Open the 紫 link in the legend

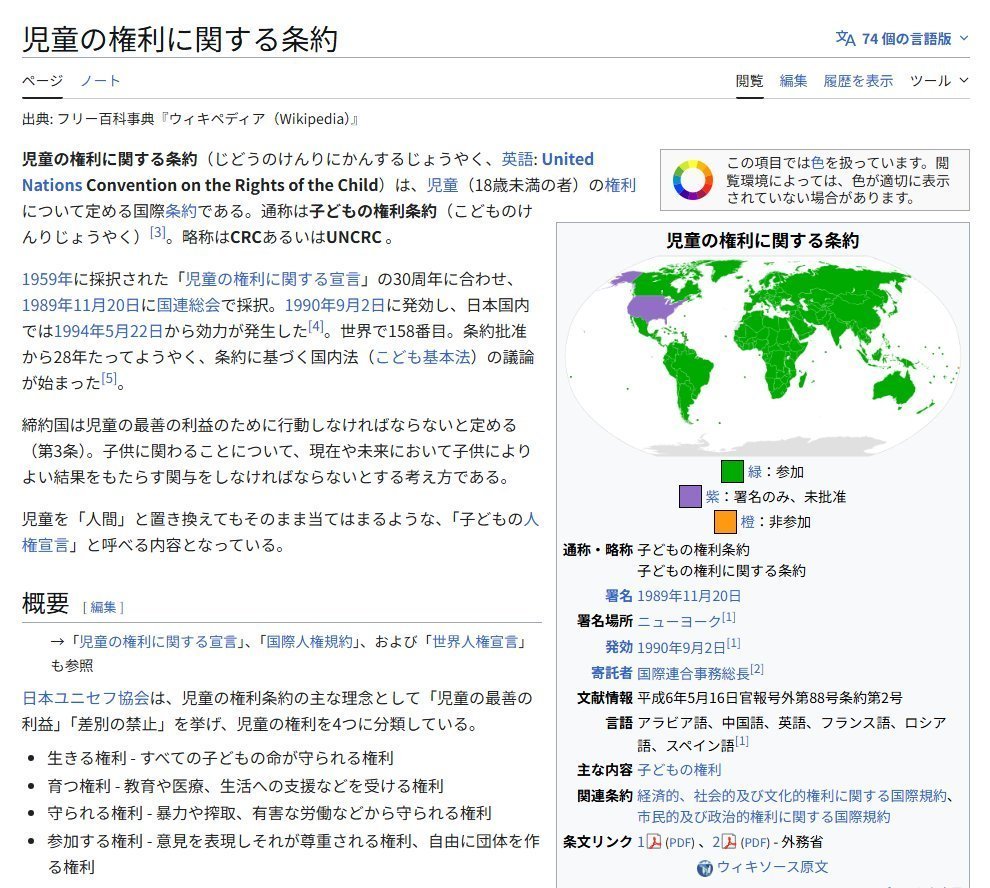[x=712, y=497]
